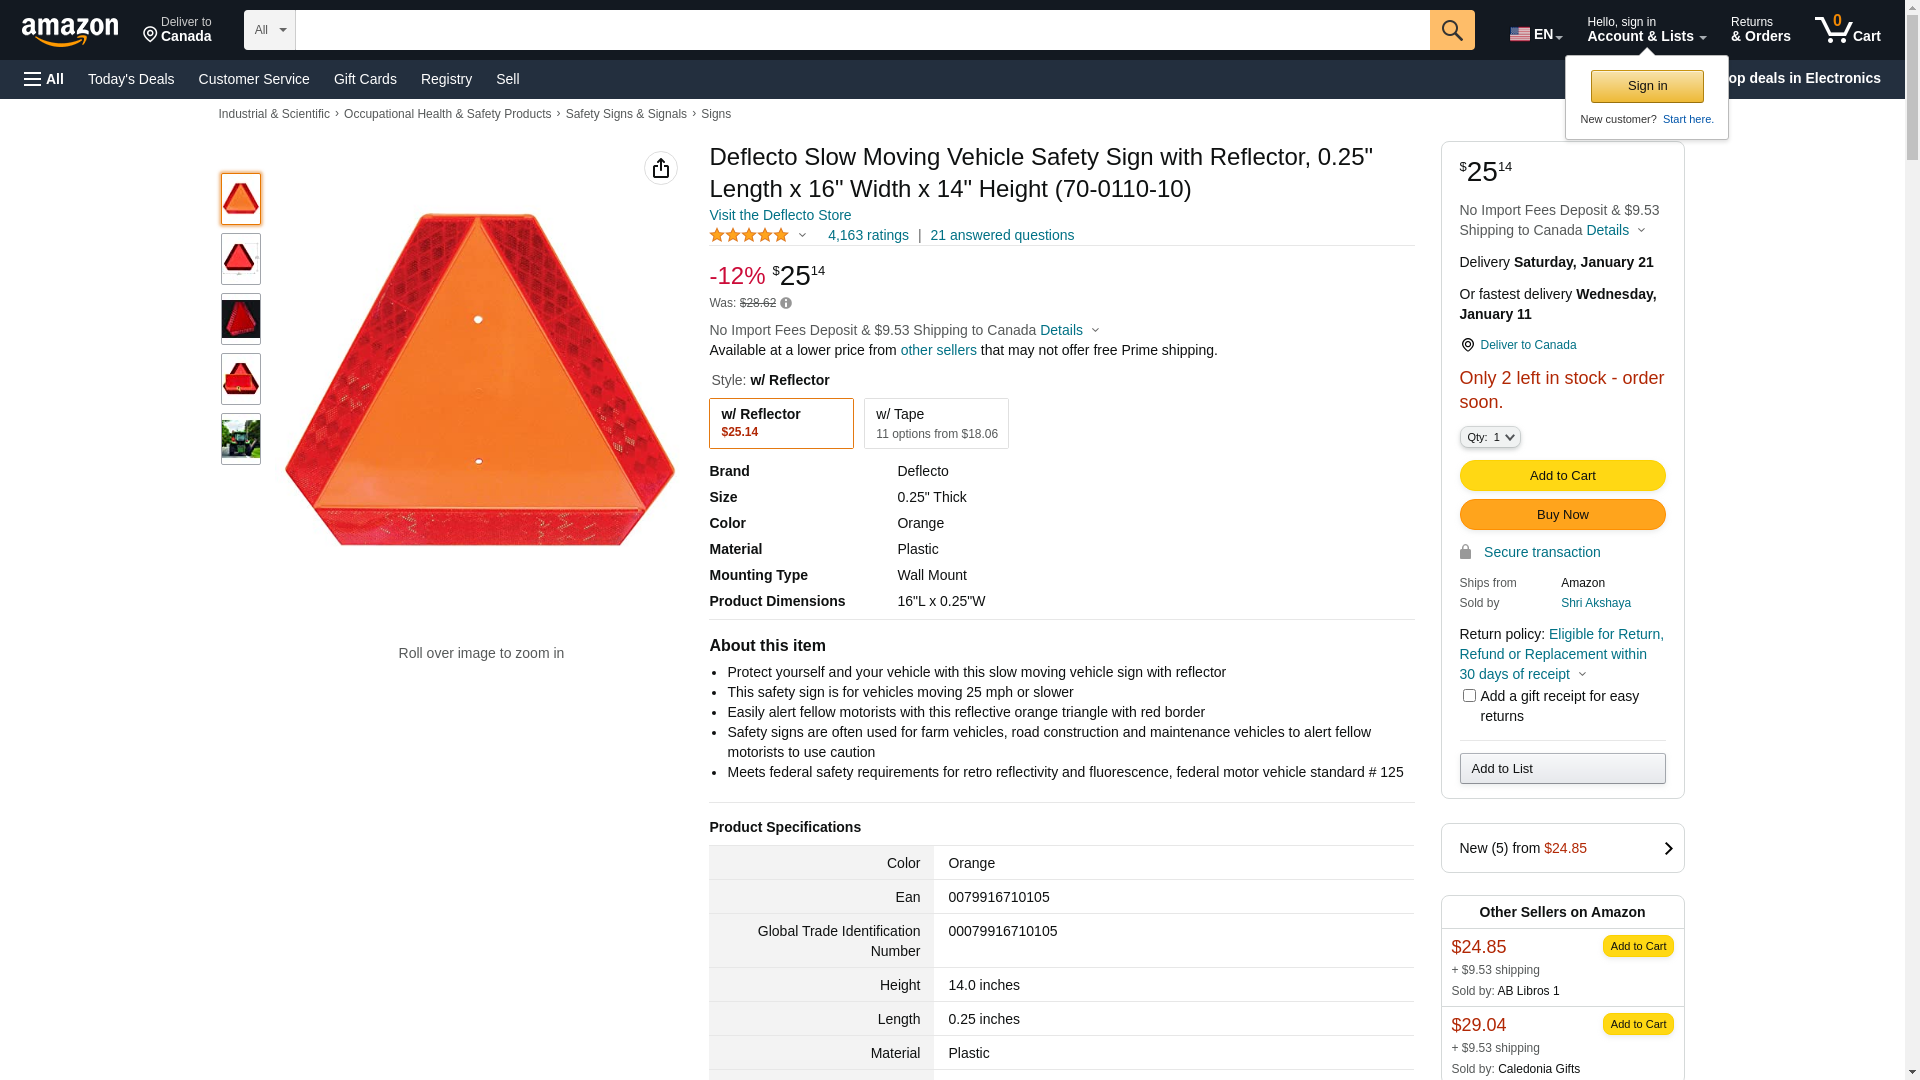1920x1080 pixels.
Task: Click the star rating icons
Action: click(749, 235)
